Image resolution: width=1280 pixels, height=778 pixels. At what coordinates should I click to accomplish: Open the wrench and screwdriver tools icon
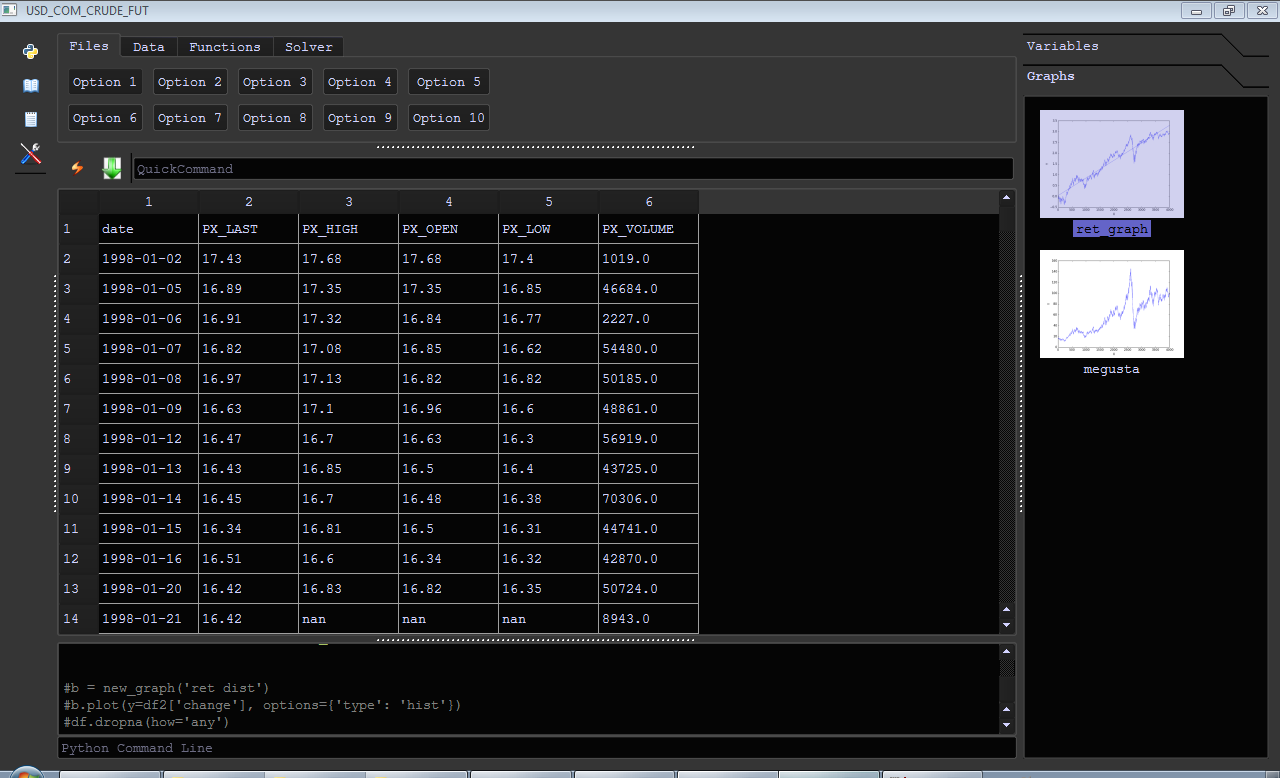click(31, 154)
